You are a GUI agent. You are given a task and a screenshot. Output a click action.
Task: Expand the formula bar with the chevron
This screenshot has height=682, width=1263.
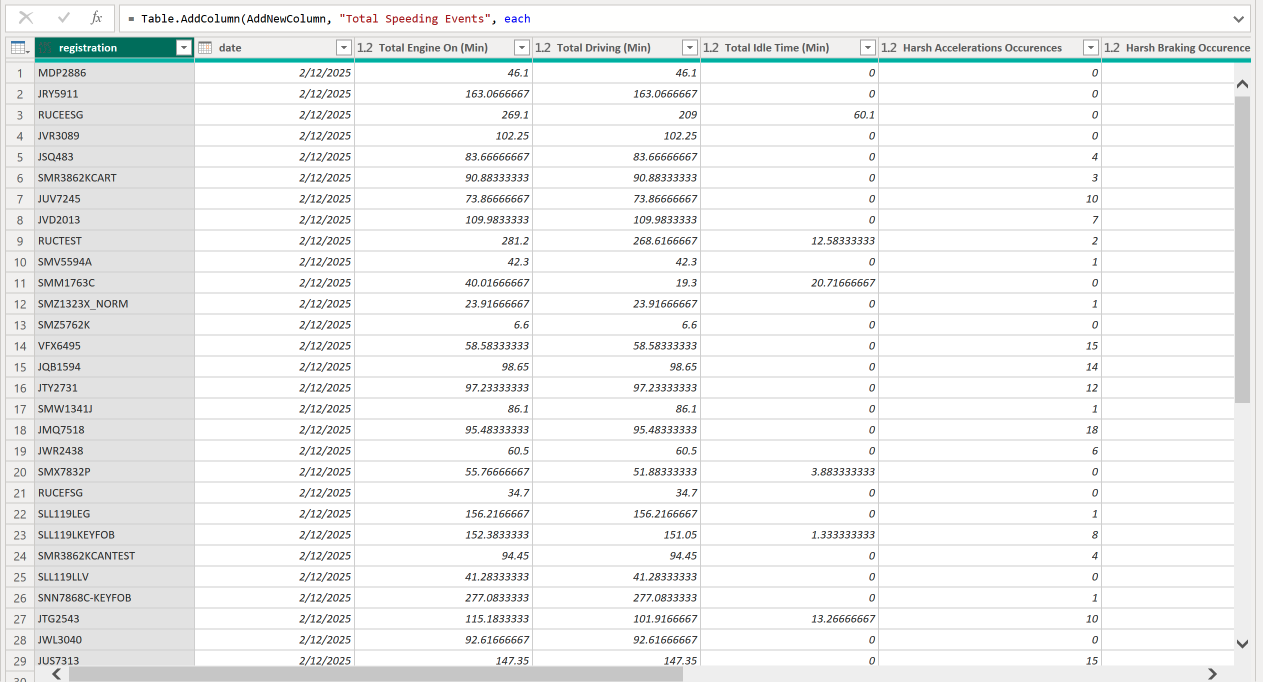1239,18
